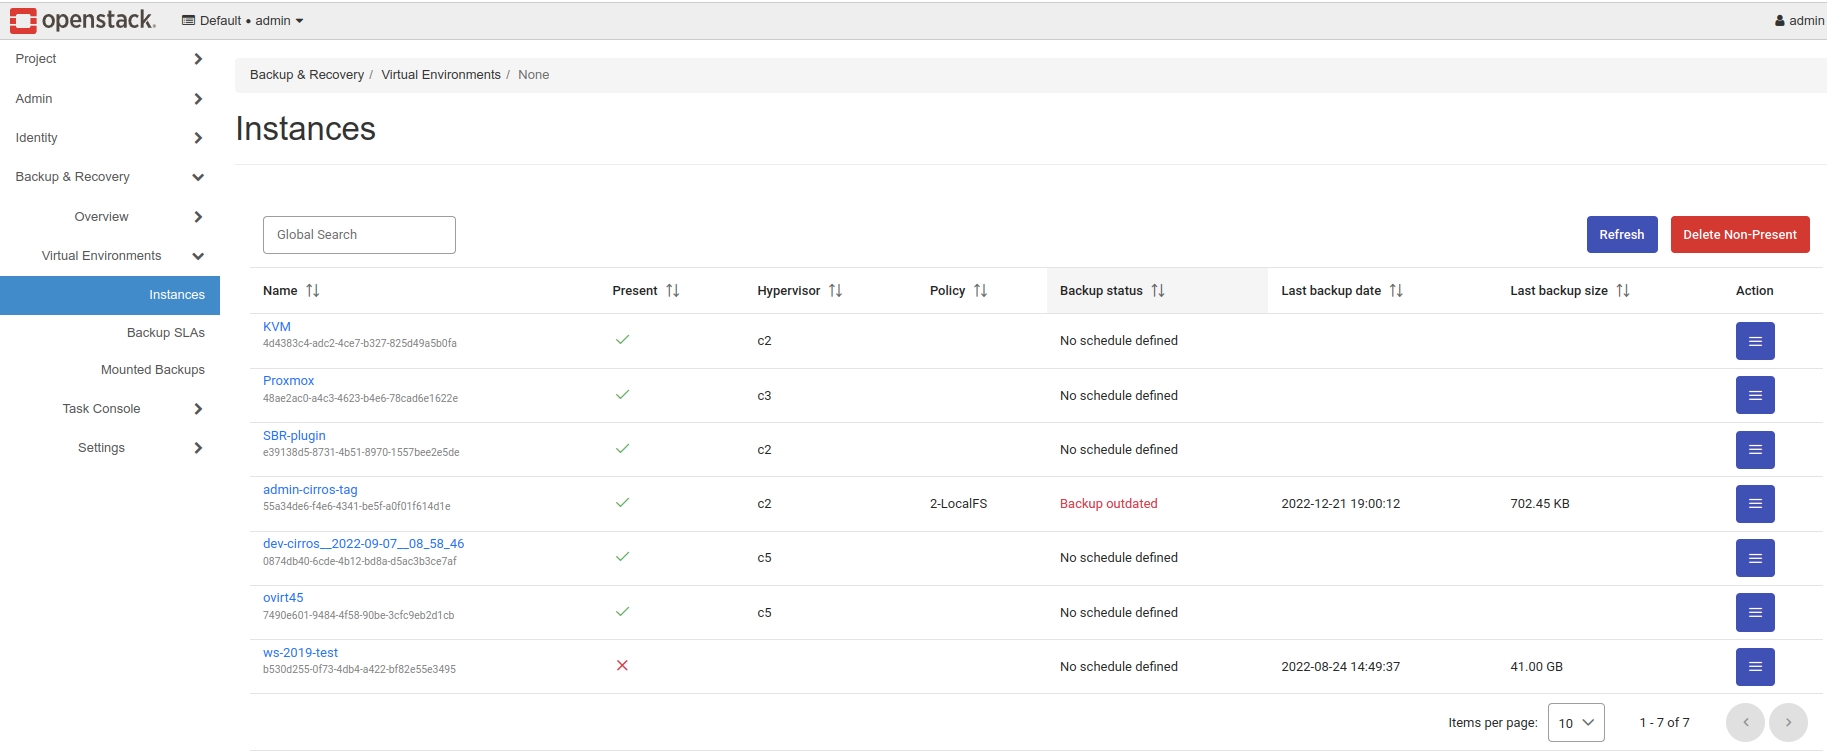Click the OpenStack logo
The image size is (1827, 754).
[83, 20]
